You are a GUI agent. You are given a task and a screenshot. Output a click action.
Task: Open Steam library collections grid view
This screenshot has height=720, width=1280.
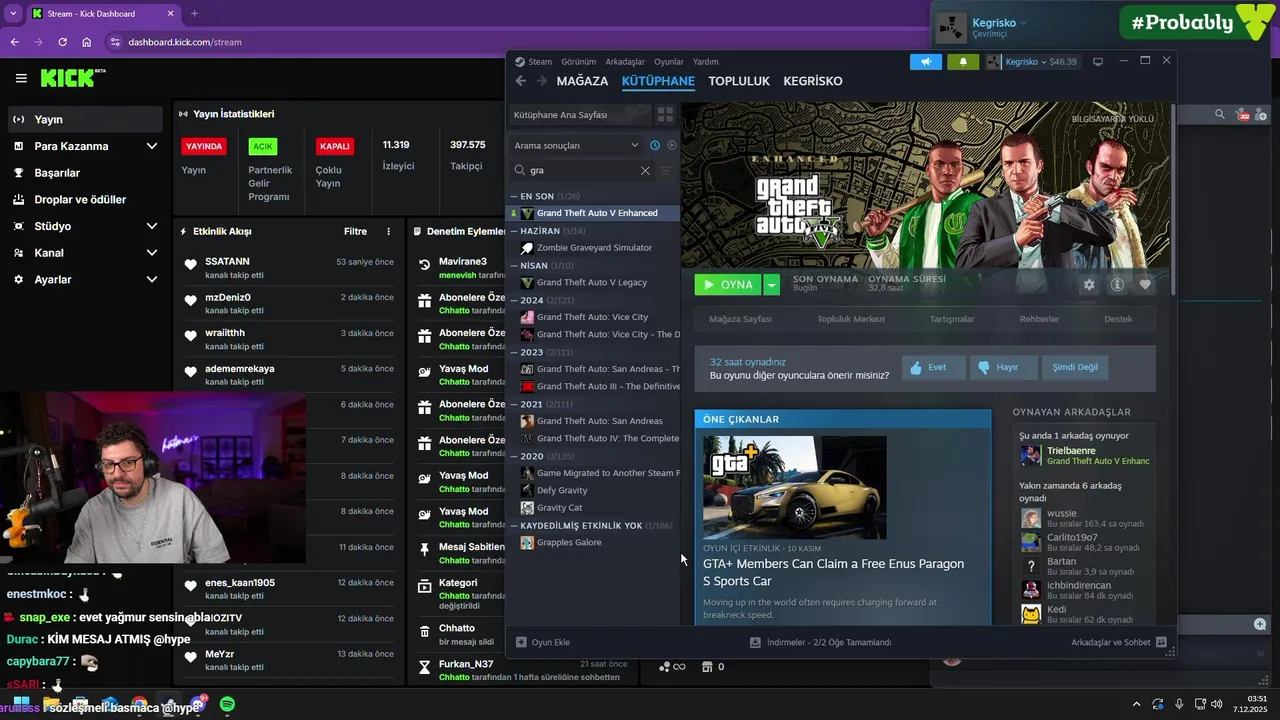pos(665,115)
